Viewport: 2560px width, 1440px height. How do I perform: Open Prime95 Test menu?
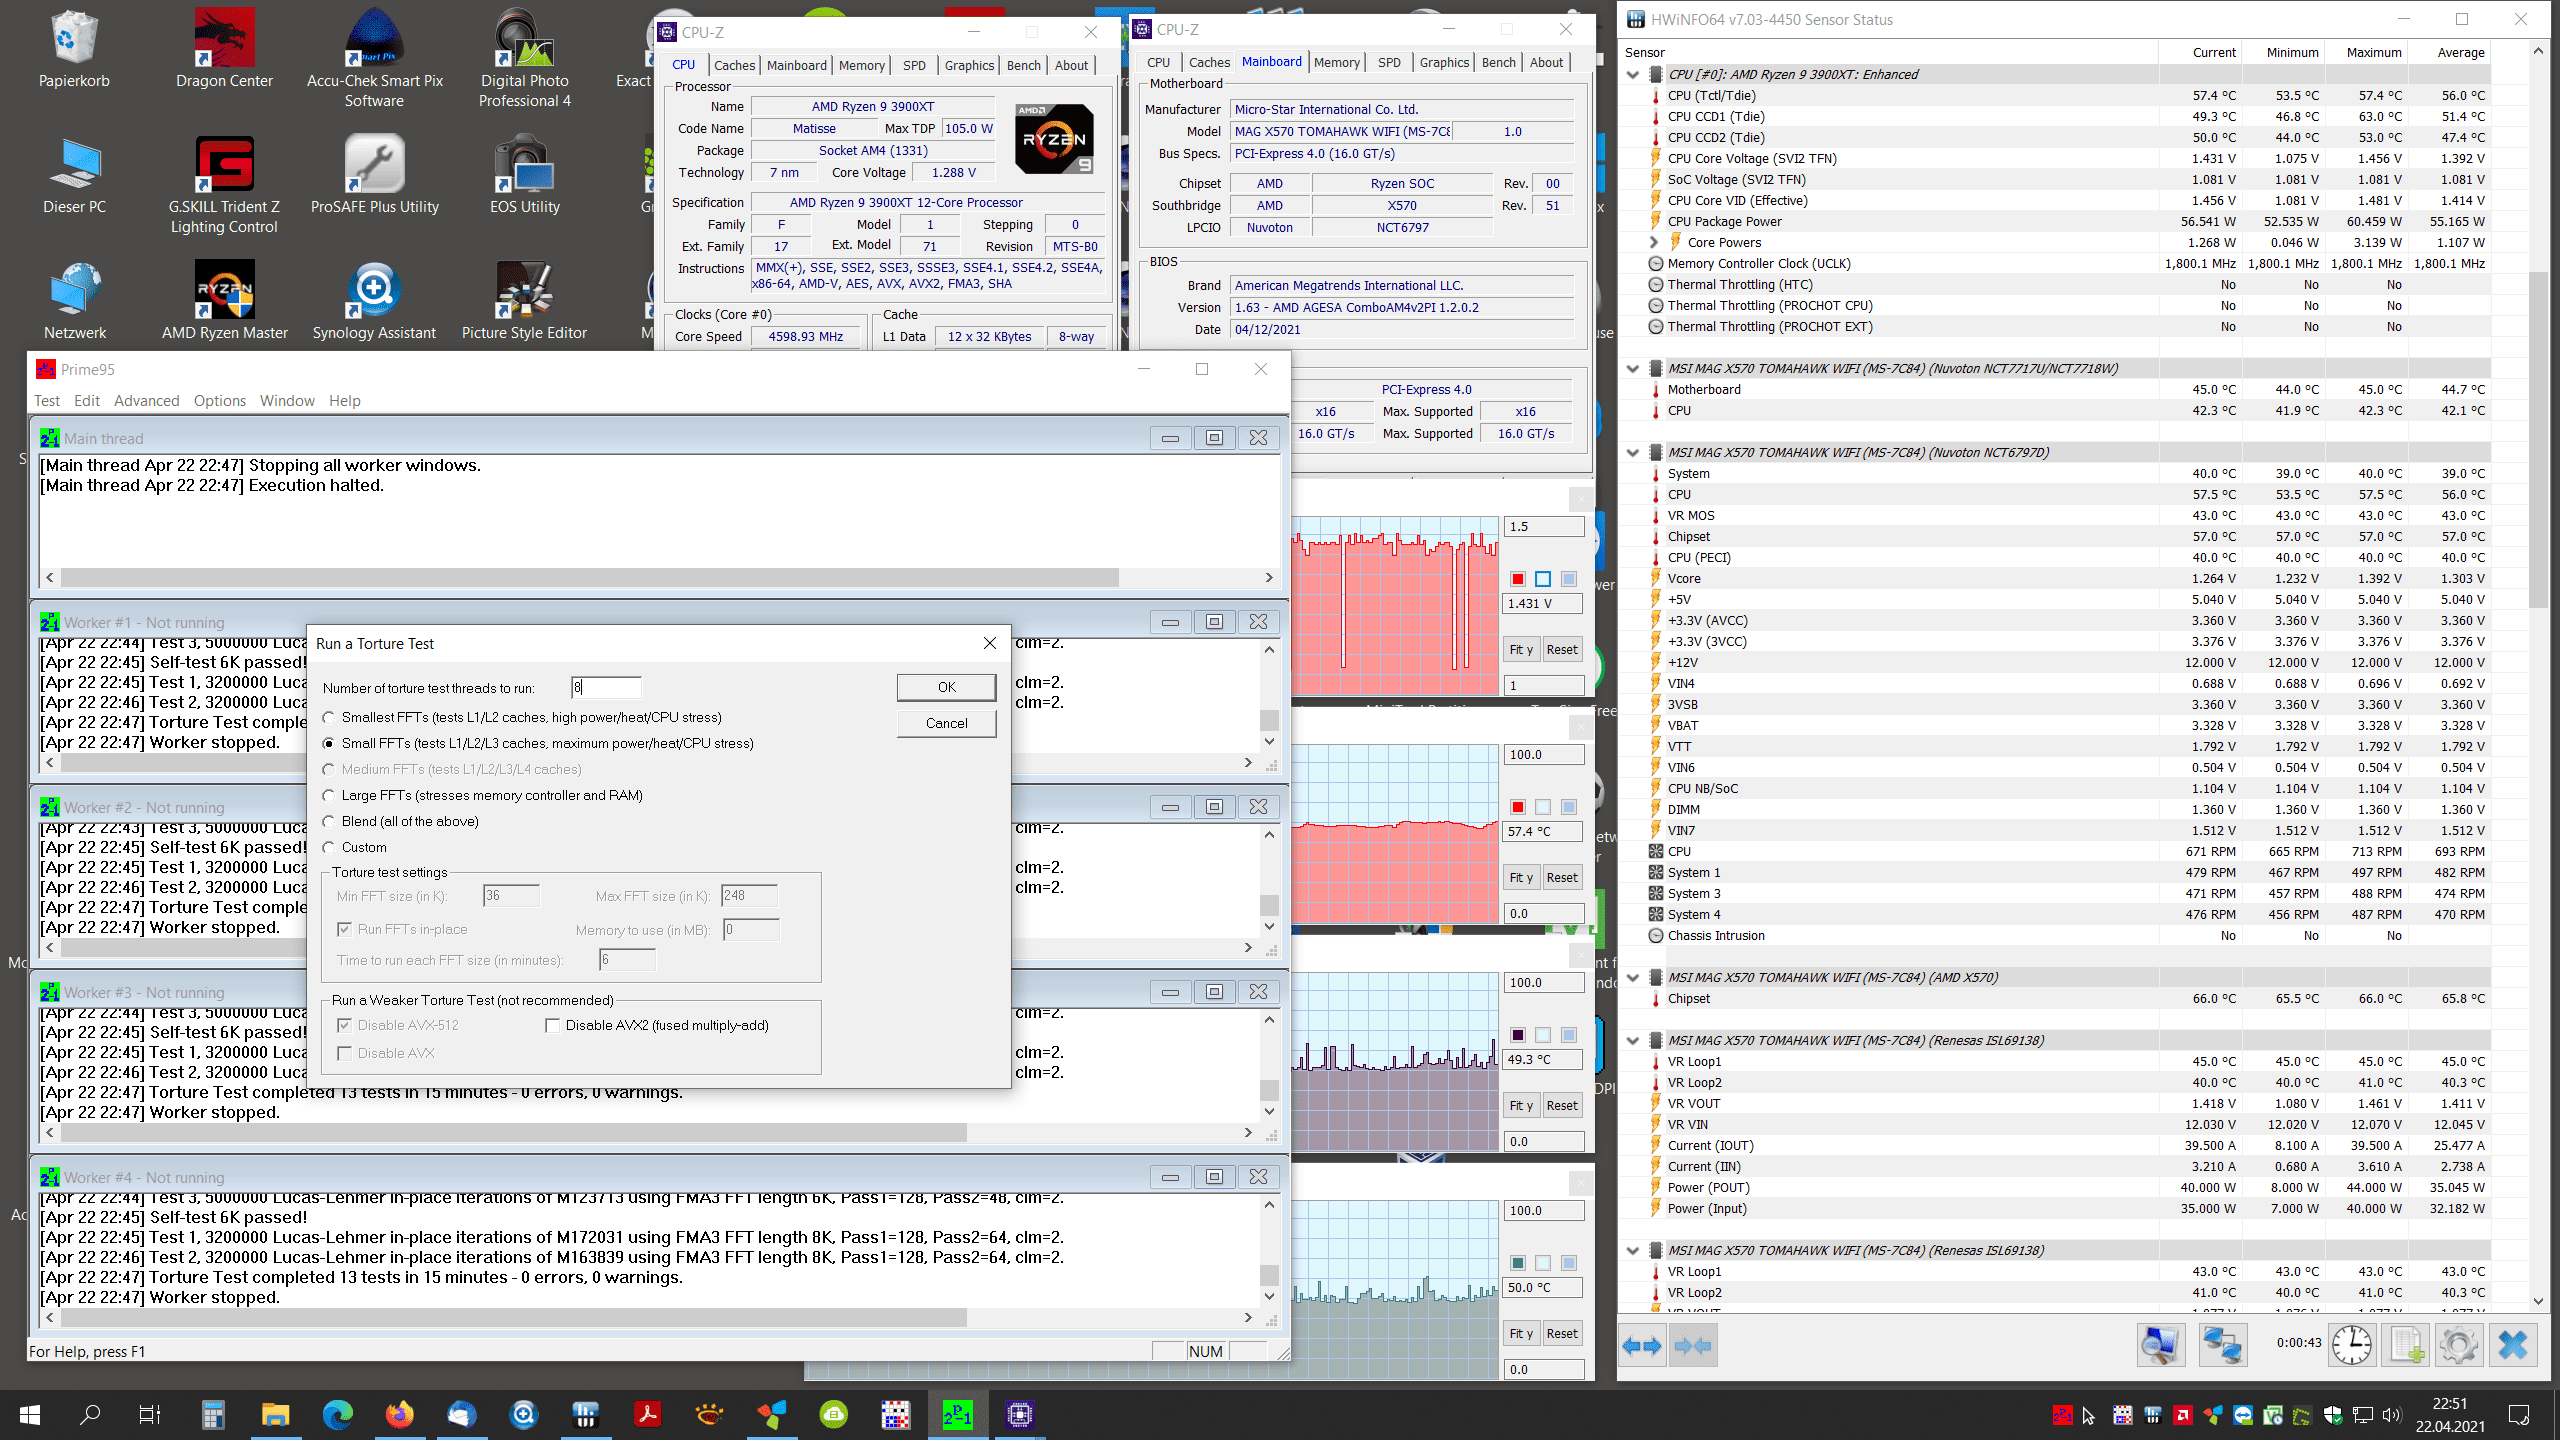[x=47, y=400]
